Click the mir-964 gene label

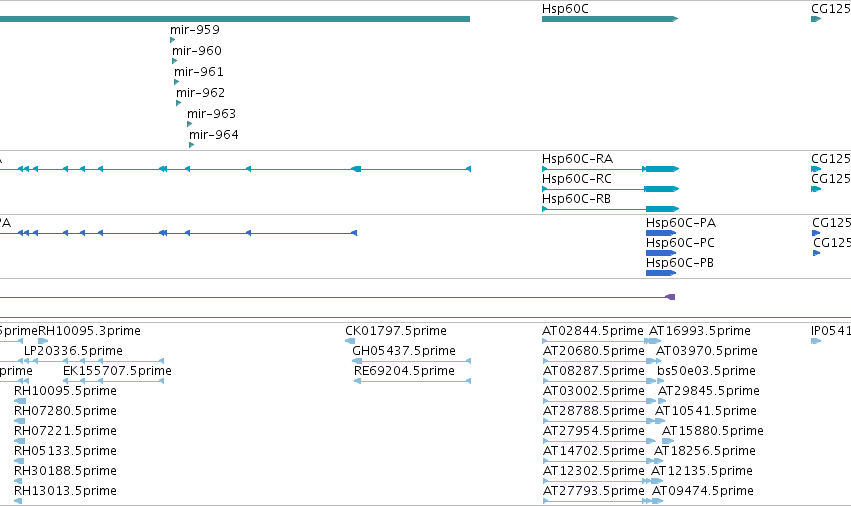[213, 135]
